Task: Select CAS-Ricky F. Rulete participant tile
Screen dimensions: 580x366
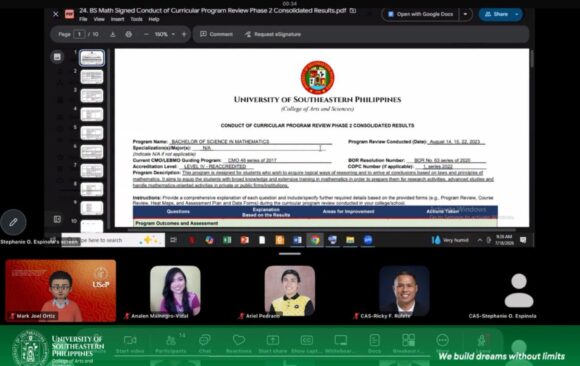Action: click(404, 291)
